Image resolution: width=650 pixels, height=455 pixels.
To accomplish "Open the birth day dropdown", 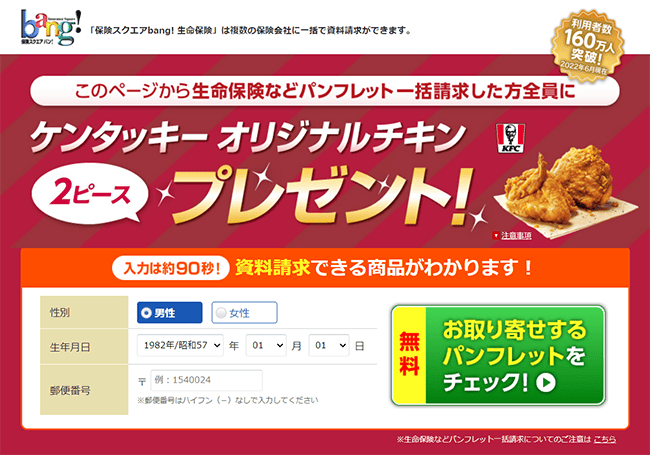I will (329, 345).
